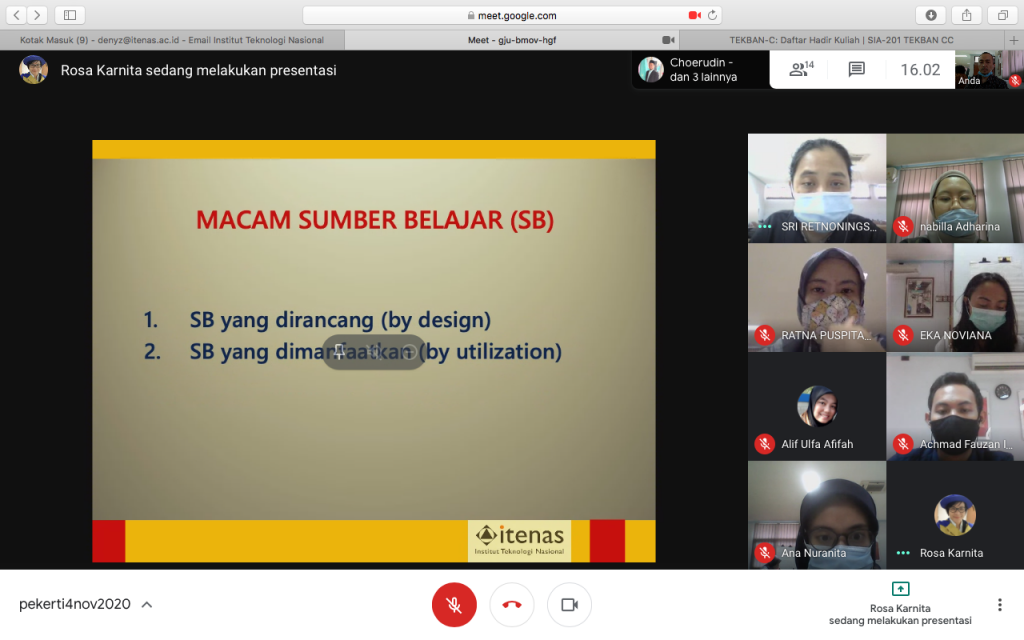The image size is (1024, 640).
Task: Open a new Safari tab
Action: [x=1014, y=40]
